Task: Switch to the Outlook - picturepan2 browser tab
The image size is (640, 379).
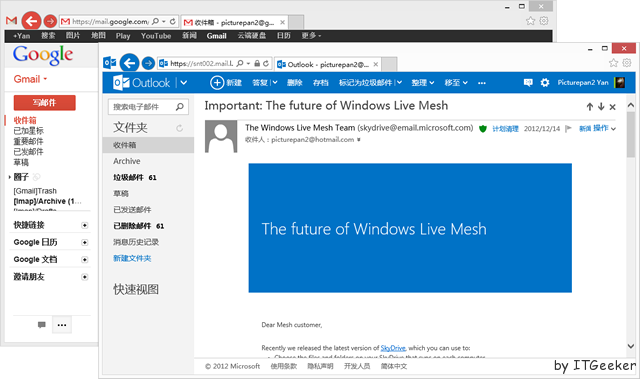Action: (x=327, y=64)
